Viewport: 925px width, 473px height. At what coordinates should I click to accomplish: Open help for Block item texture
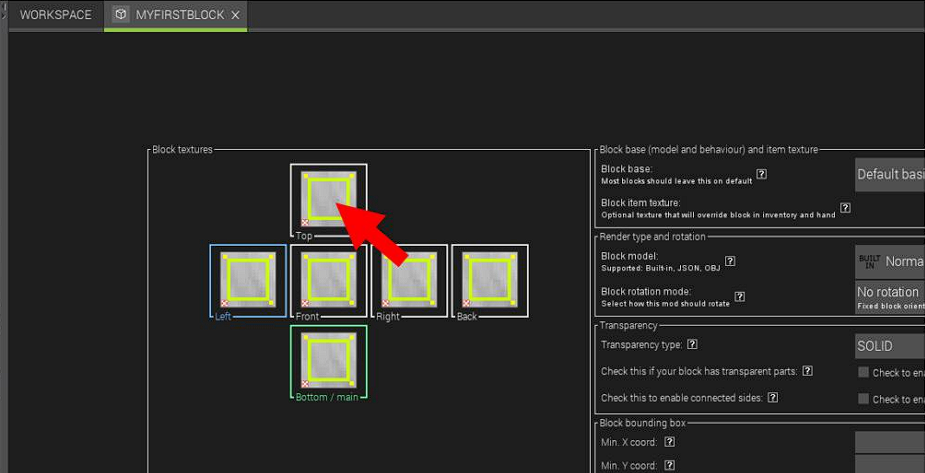click(845, 208)
